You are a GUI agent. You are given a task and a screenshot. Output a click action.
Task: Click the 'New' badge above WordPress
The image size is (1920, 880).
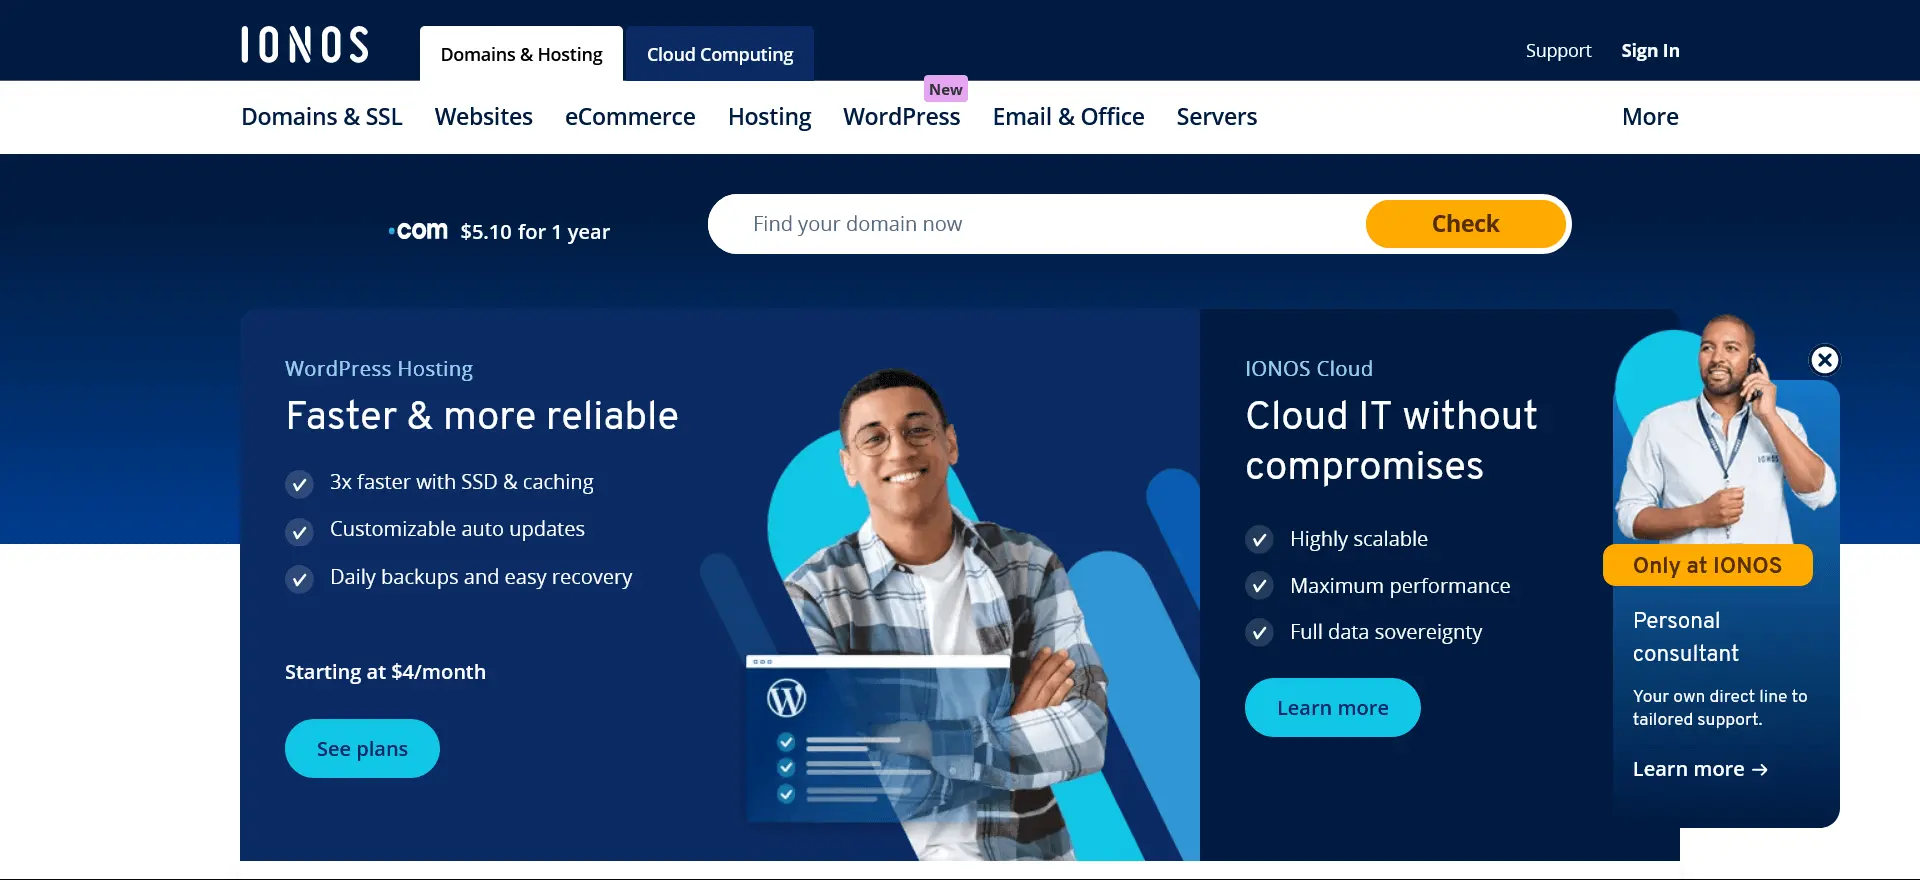(945, 89)
